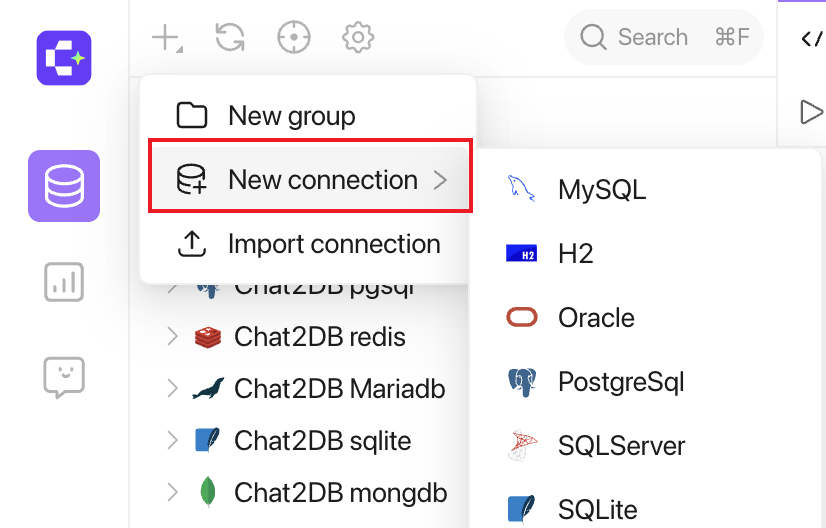The image size is (826, 528).
Task: Click the Import connection upload icon
Action: 191,244
